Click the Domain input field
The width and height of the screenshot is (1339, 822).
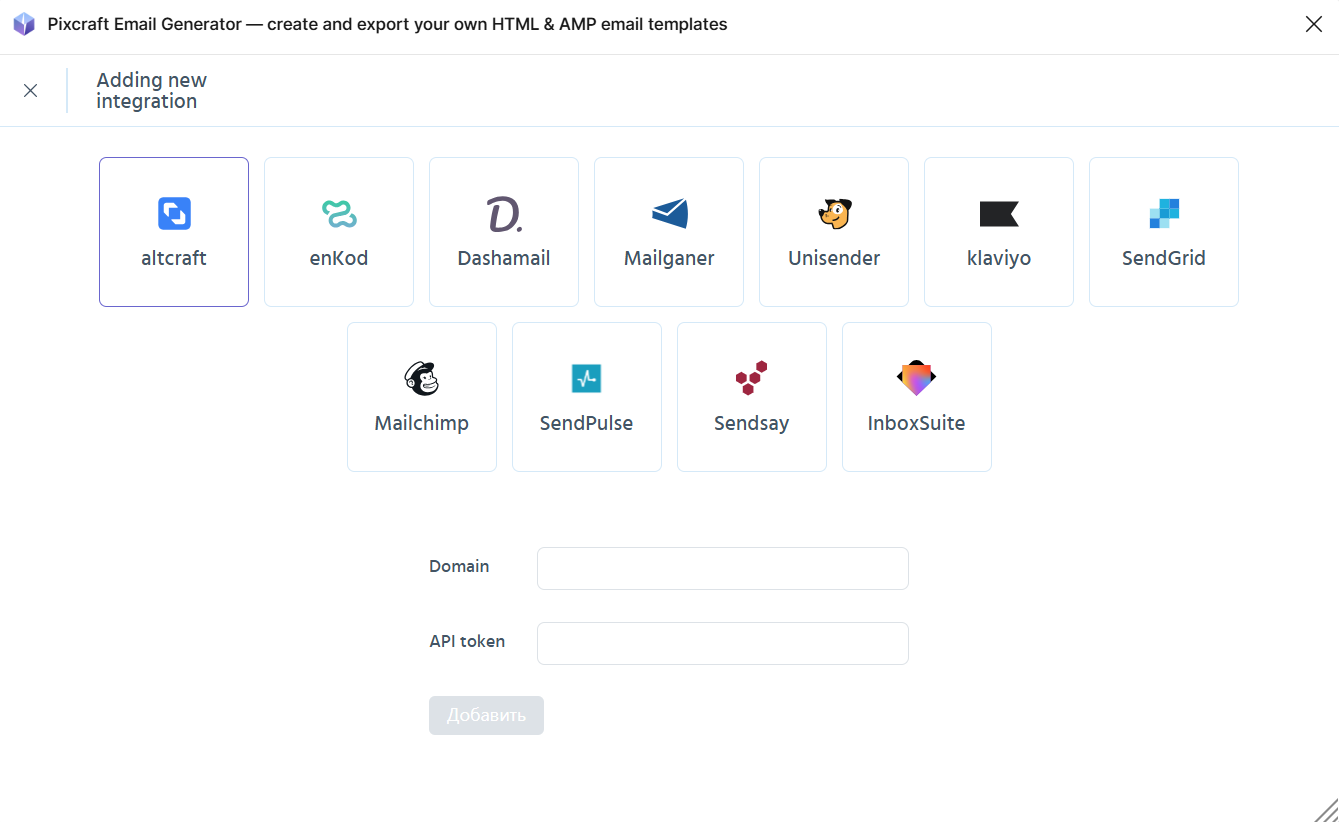[723, 568]
